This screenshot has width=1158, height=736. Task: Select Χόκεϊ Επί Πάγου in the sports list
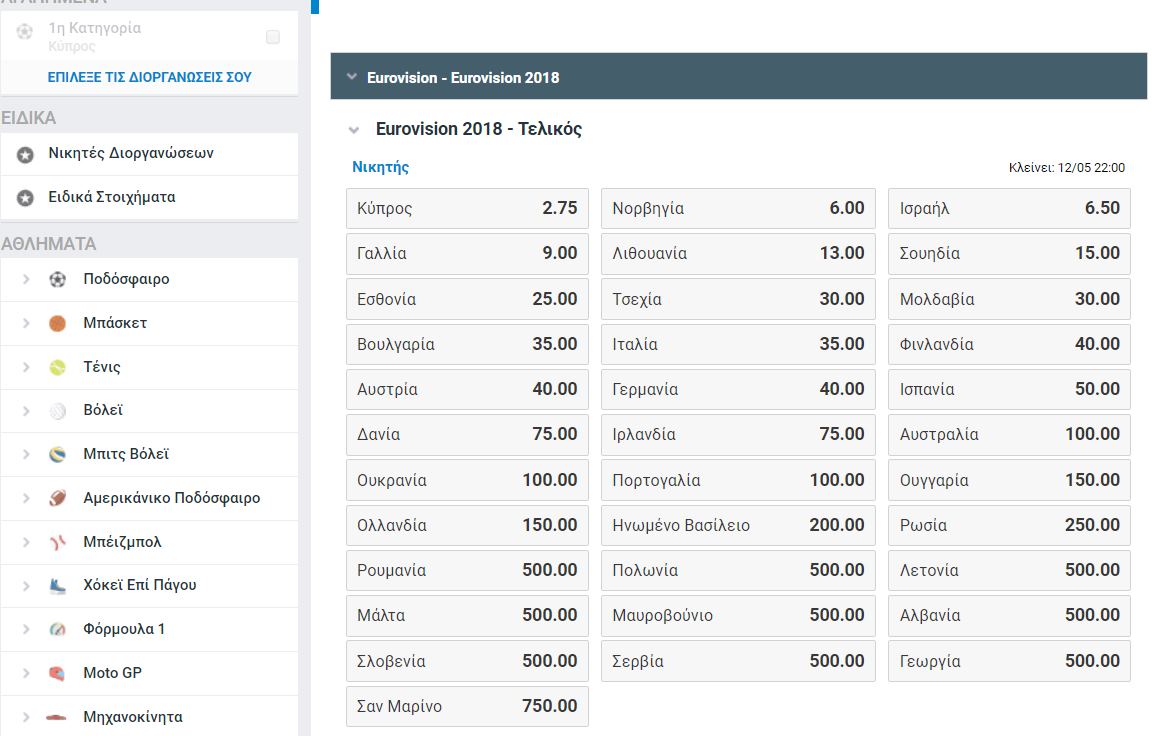click(149, 585)
